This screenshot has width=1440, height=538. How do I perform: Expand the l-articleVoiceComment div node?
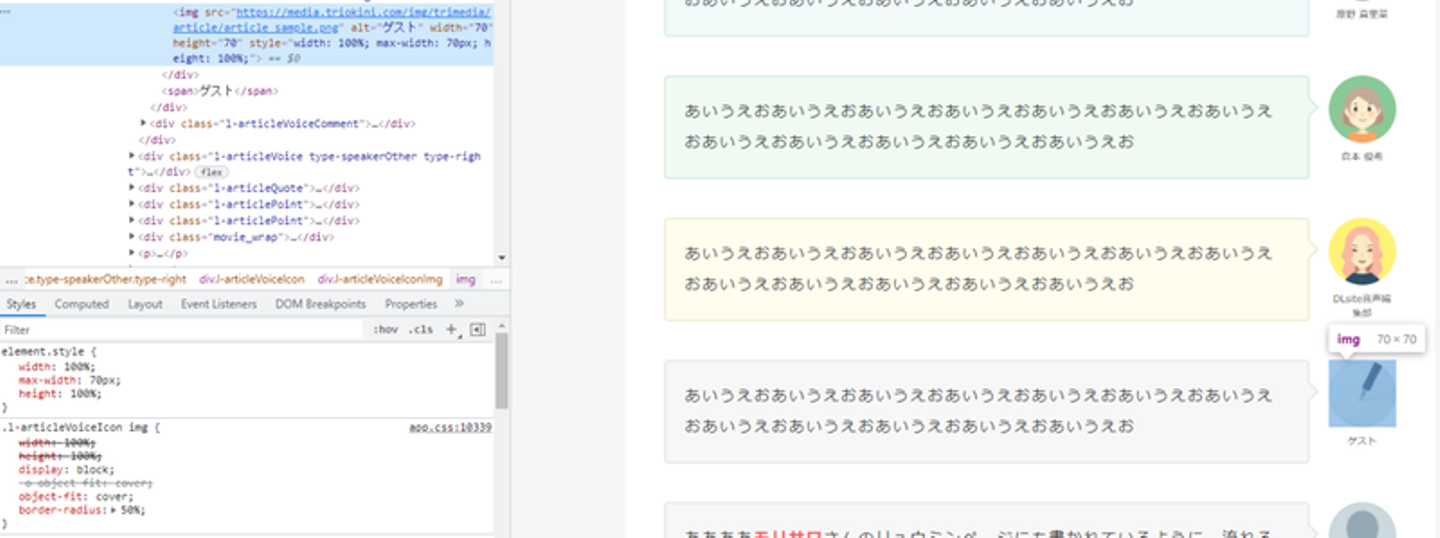pyautogui.click(x=144, y=124)
